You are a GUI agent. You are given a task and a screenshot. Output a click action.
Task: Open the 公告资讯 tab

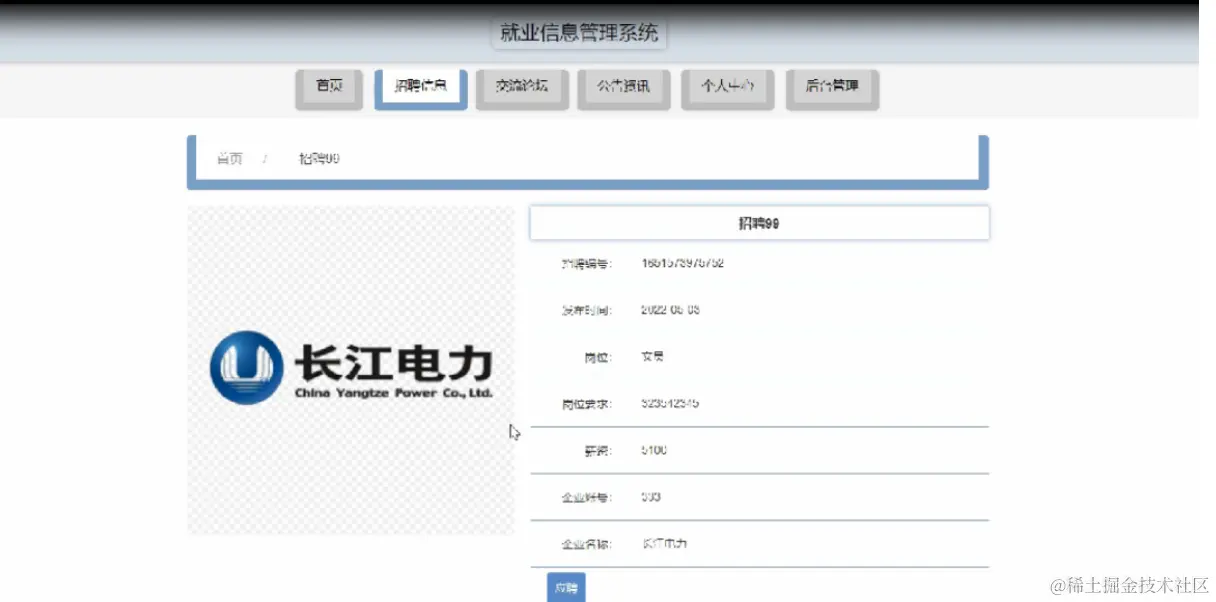[x=623, y=88]
